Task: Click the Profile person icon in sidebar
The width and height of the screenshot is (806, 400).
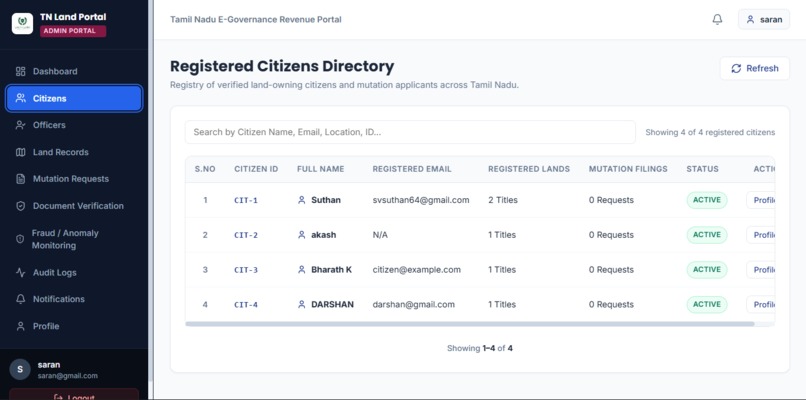Action: pos(21,326)
